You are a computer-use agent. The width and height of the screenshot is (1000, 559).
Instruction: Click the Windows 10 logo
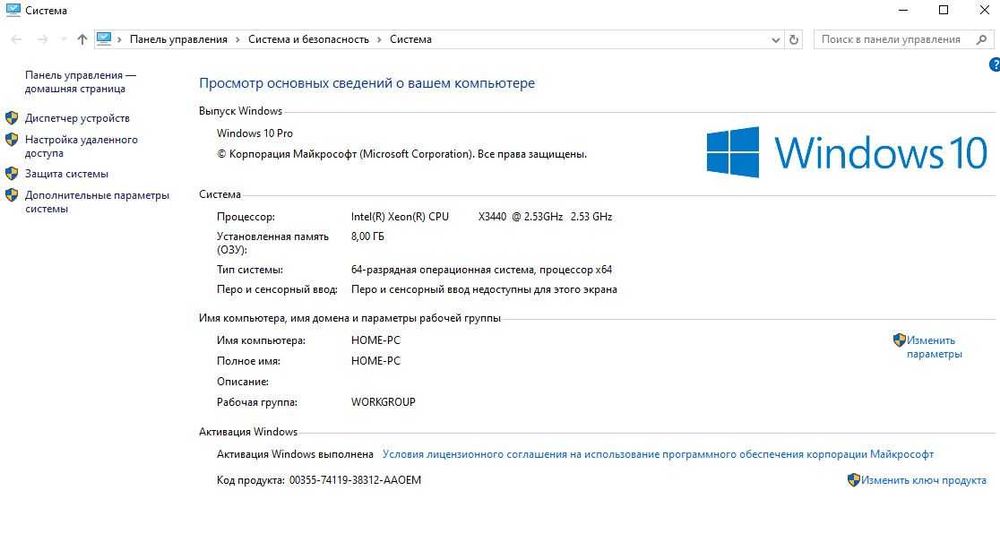[847, 152]
